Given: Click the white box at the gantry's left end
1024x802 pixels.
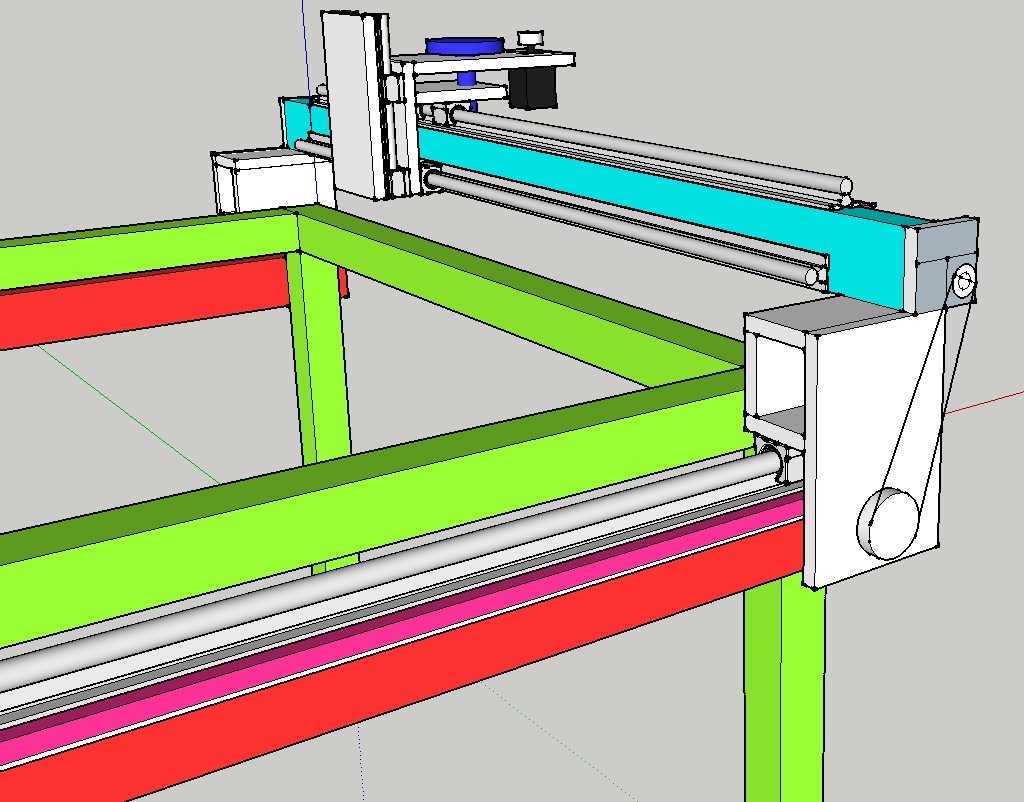Looking at the screenshot, I should (262, 182).
